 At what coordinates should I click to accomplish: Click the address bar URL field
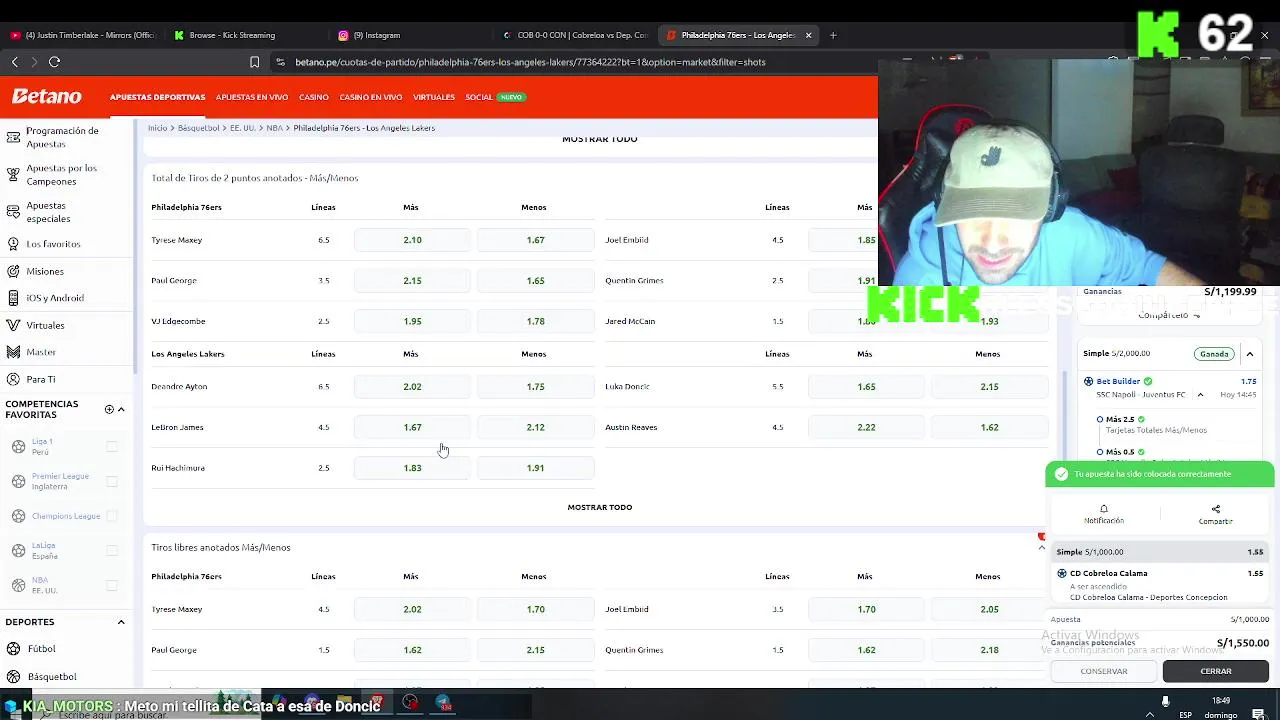click(x=530, y=62)
